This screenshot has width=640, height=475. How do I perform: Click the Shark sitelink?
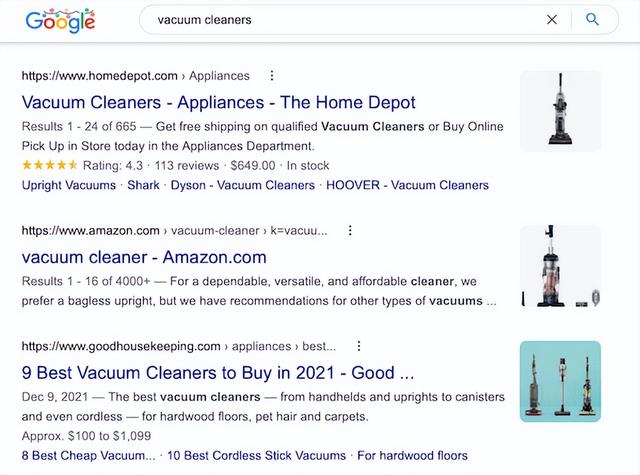tap(141, 185)
